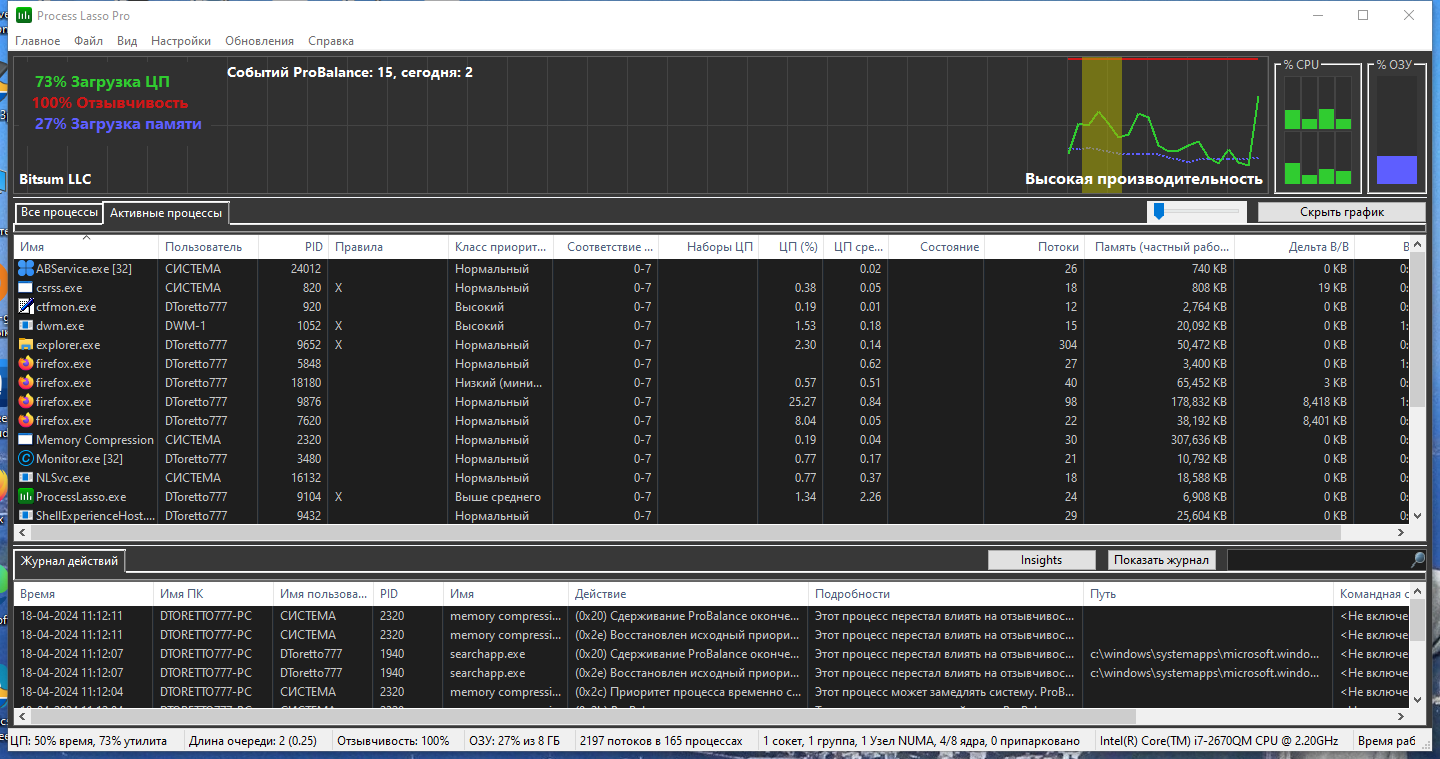This screenshot has height=759, width=1440.
Task: Switch to the Все процессы tab
Action: coord(60,213)
